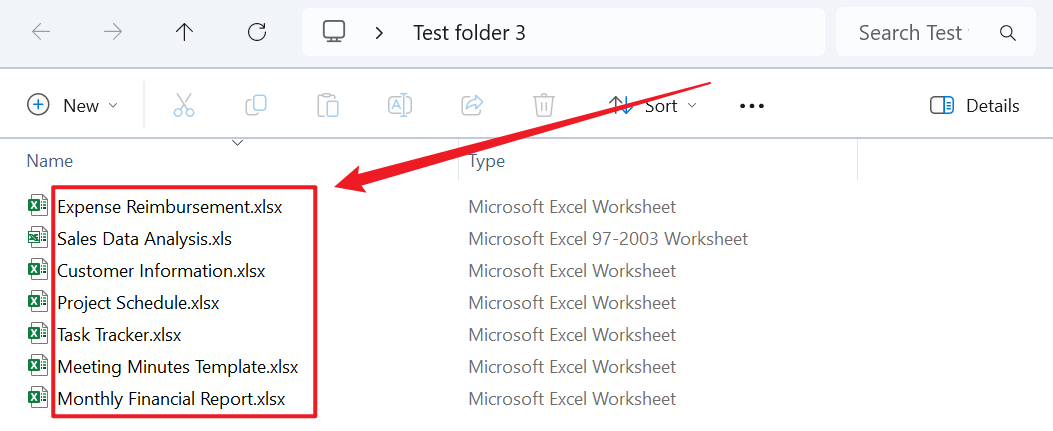Click the Name column header
Viewport: 1053px width, 431px height.
50,161
